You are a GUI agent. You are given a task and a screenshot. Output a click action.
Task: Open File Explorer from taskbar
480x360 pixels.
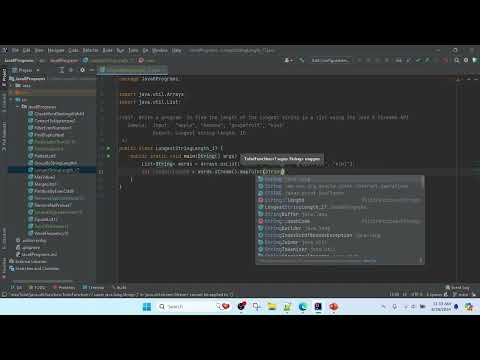pos(272,307)
